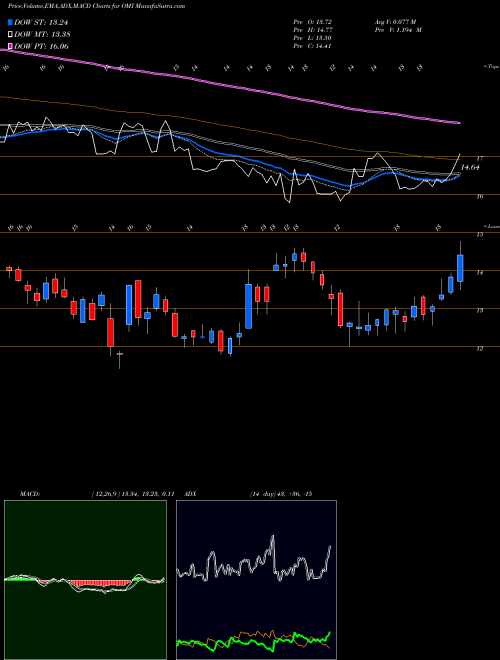Click the 14 price axis label
This screenshot has width=500, height=660.
point(479,273)
